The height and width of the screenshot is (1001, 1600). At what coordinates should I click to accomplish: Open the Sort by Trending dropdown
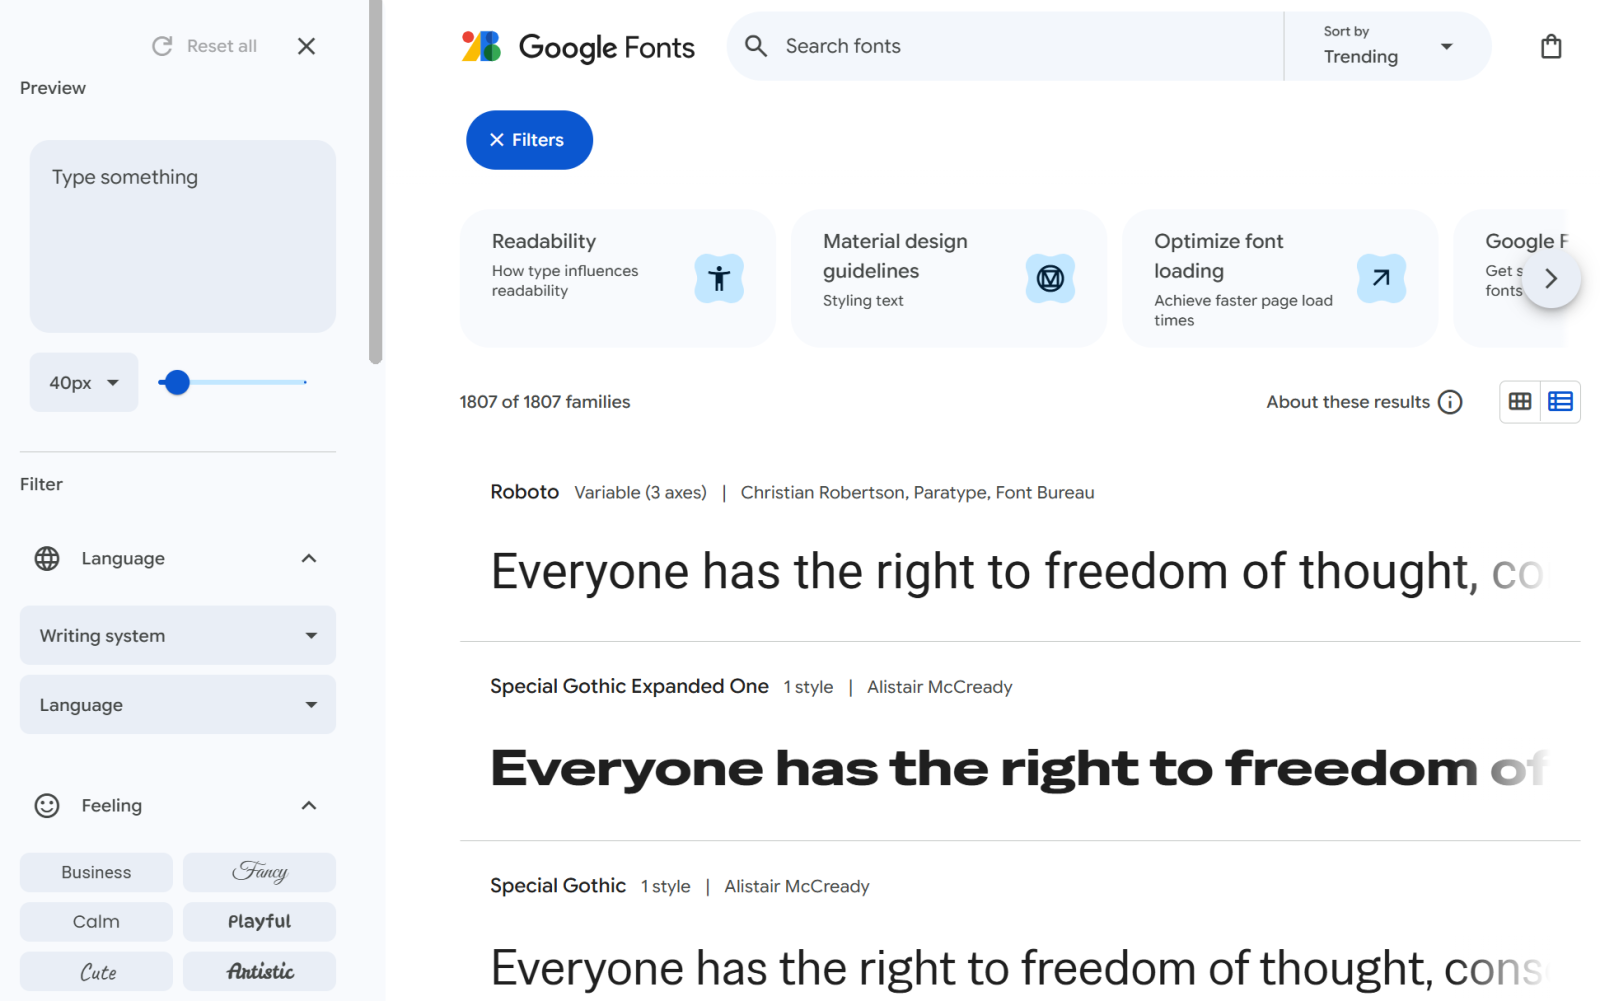point(1387,46)
